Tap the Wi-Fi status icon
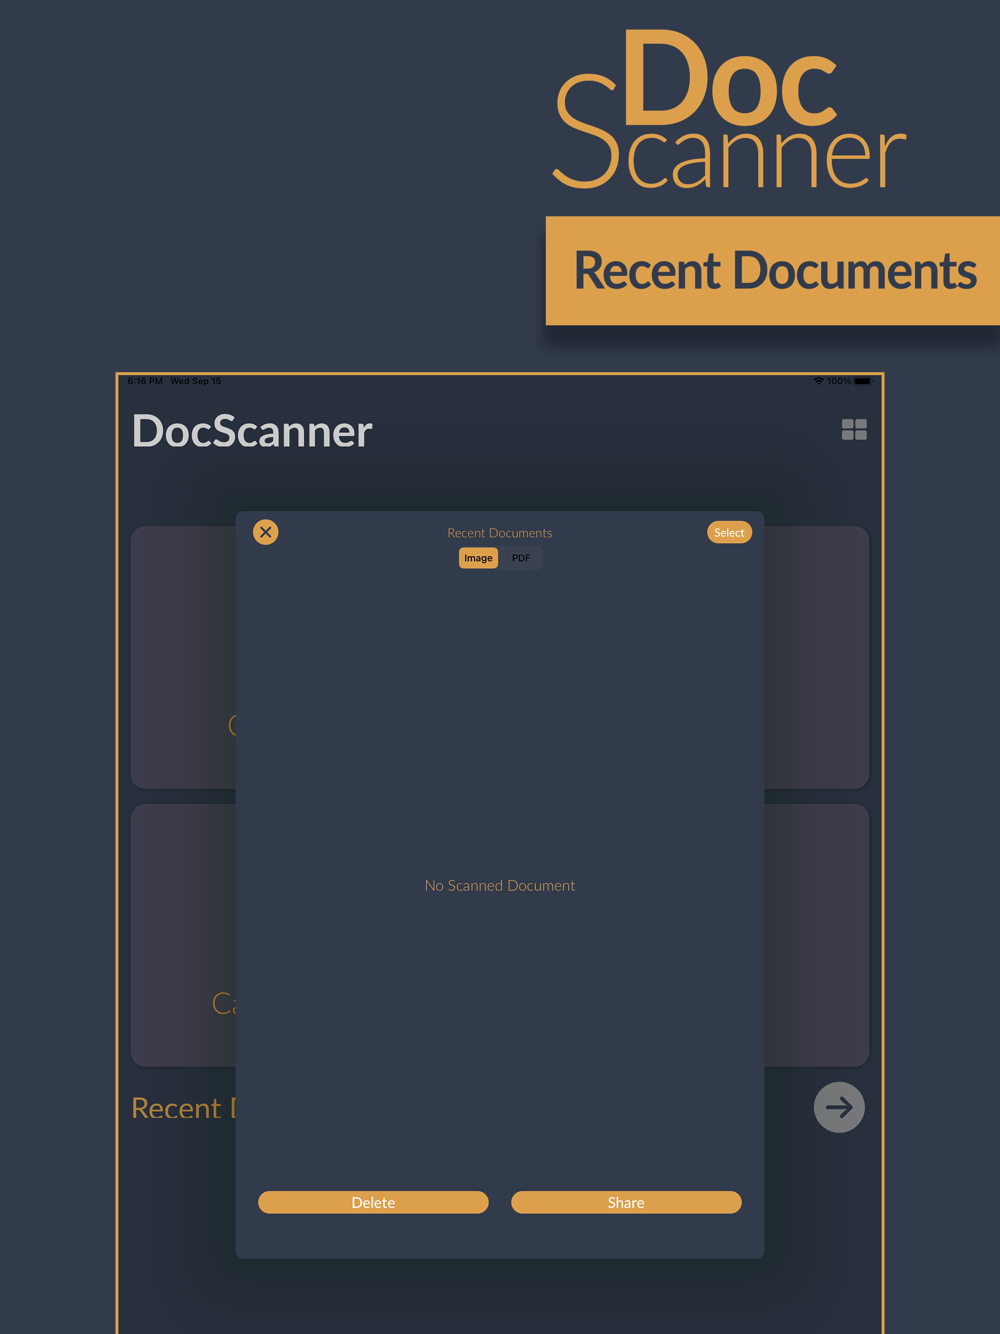Viewport: 1000px width, 1334px height. (x=818, y=381)
